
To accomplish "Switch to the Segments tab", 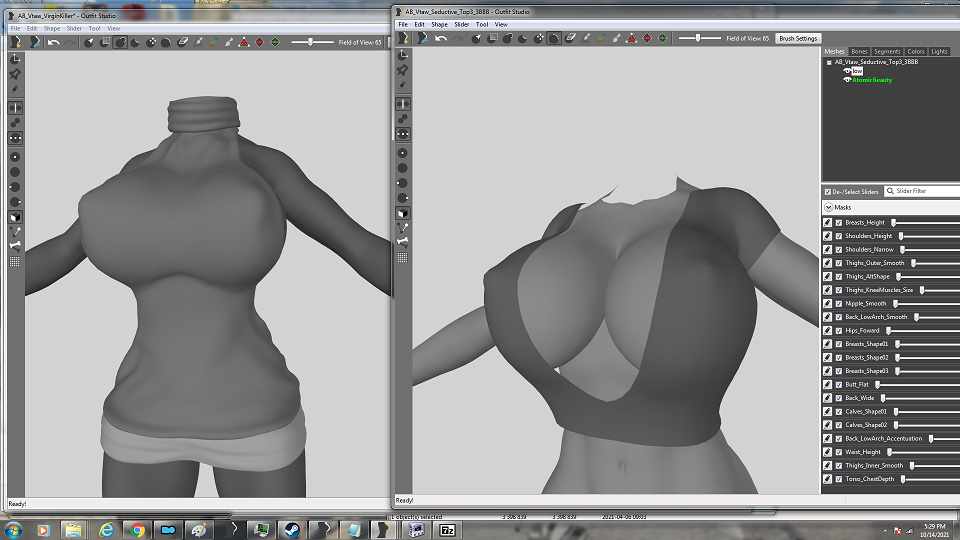I will (x=887, y=51).
